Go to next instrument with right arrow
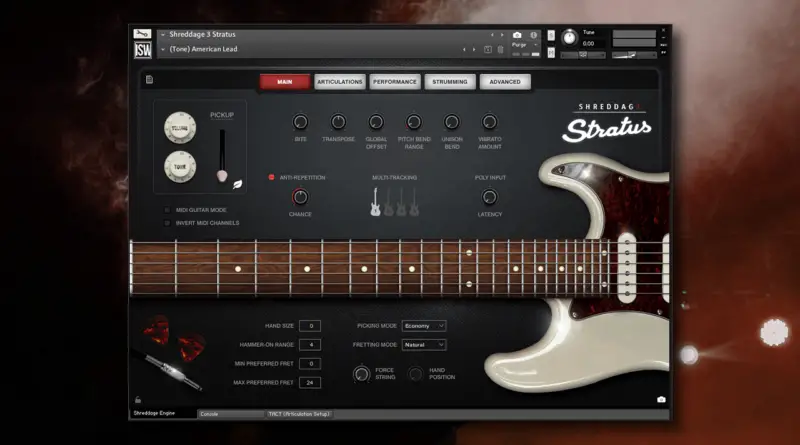Image resolution: width=800 pixels, height=445 pixels. [502, 35]
